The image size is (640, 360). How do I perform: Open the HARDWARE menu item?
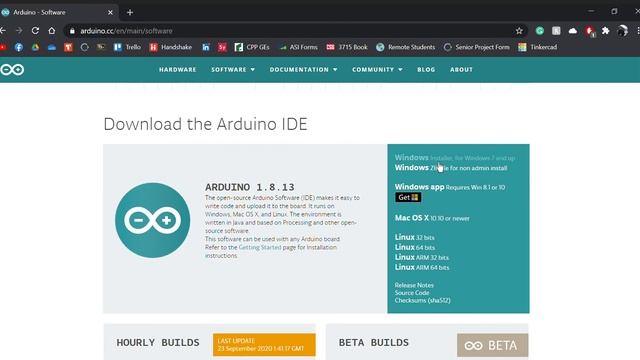pos(178,70)
